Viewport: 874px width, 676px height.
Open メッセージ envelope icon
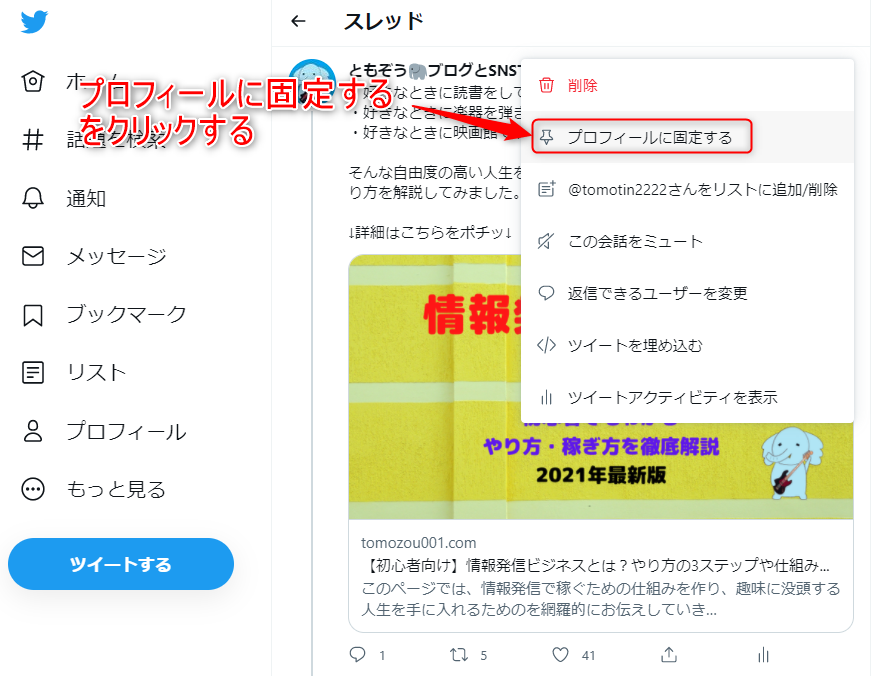point(33,256)
